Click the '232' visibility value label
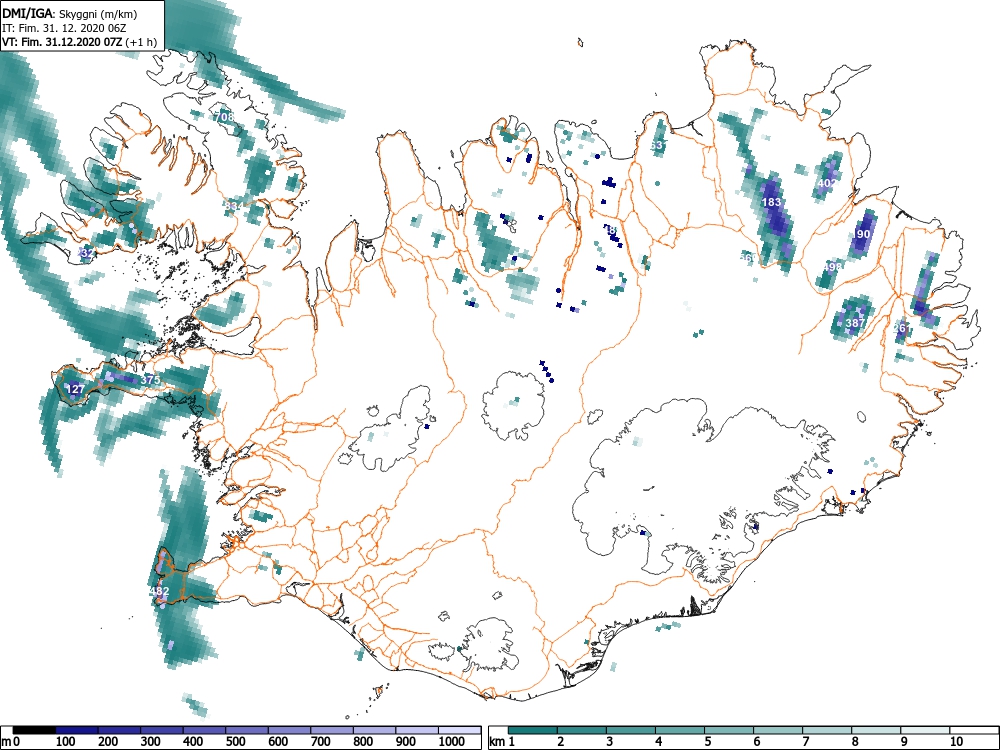Screen dimensions: 1000x750 tap(85, 253)
